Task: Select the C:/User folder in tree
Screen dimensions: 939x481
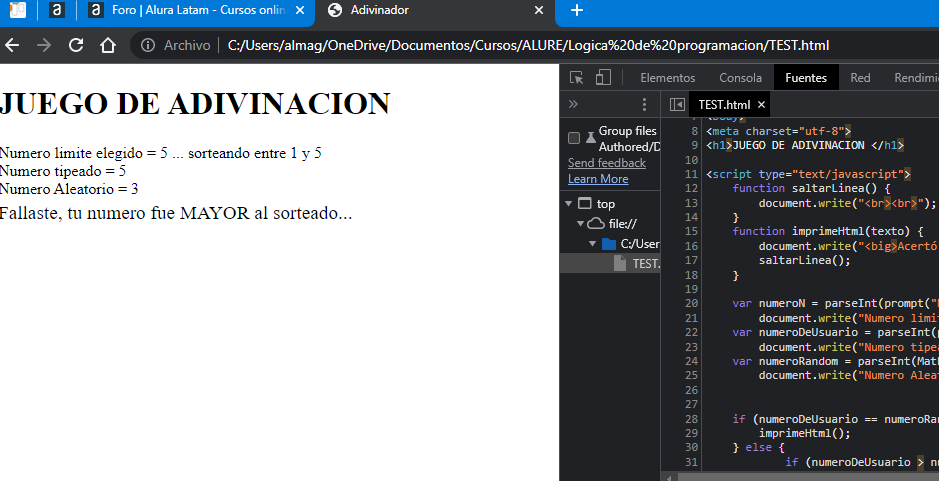Action: 631,244
